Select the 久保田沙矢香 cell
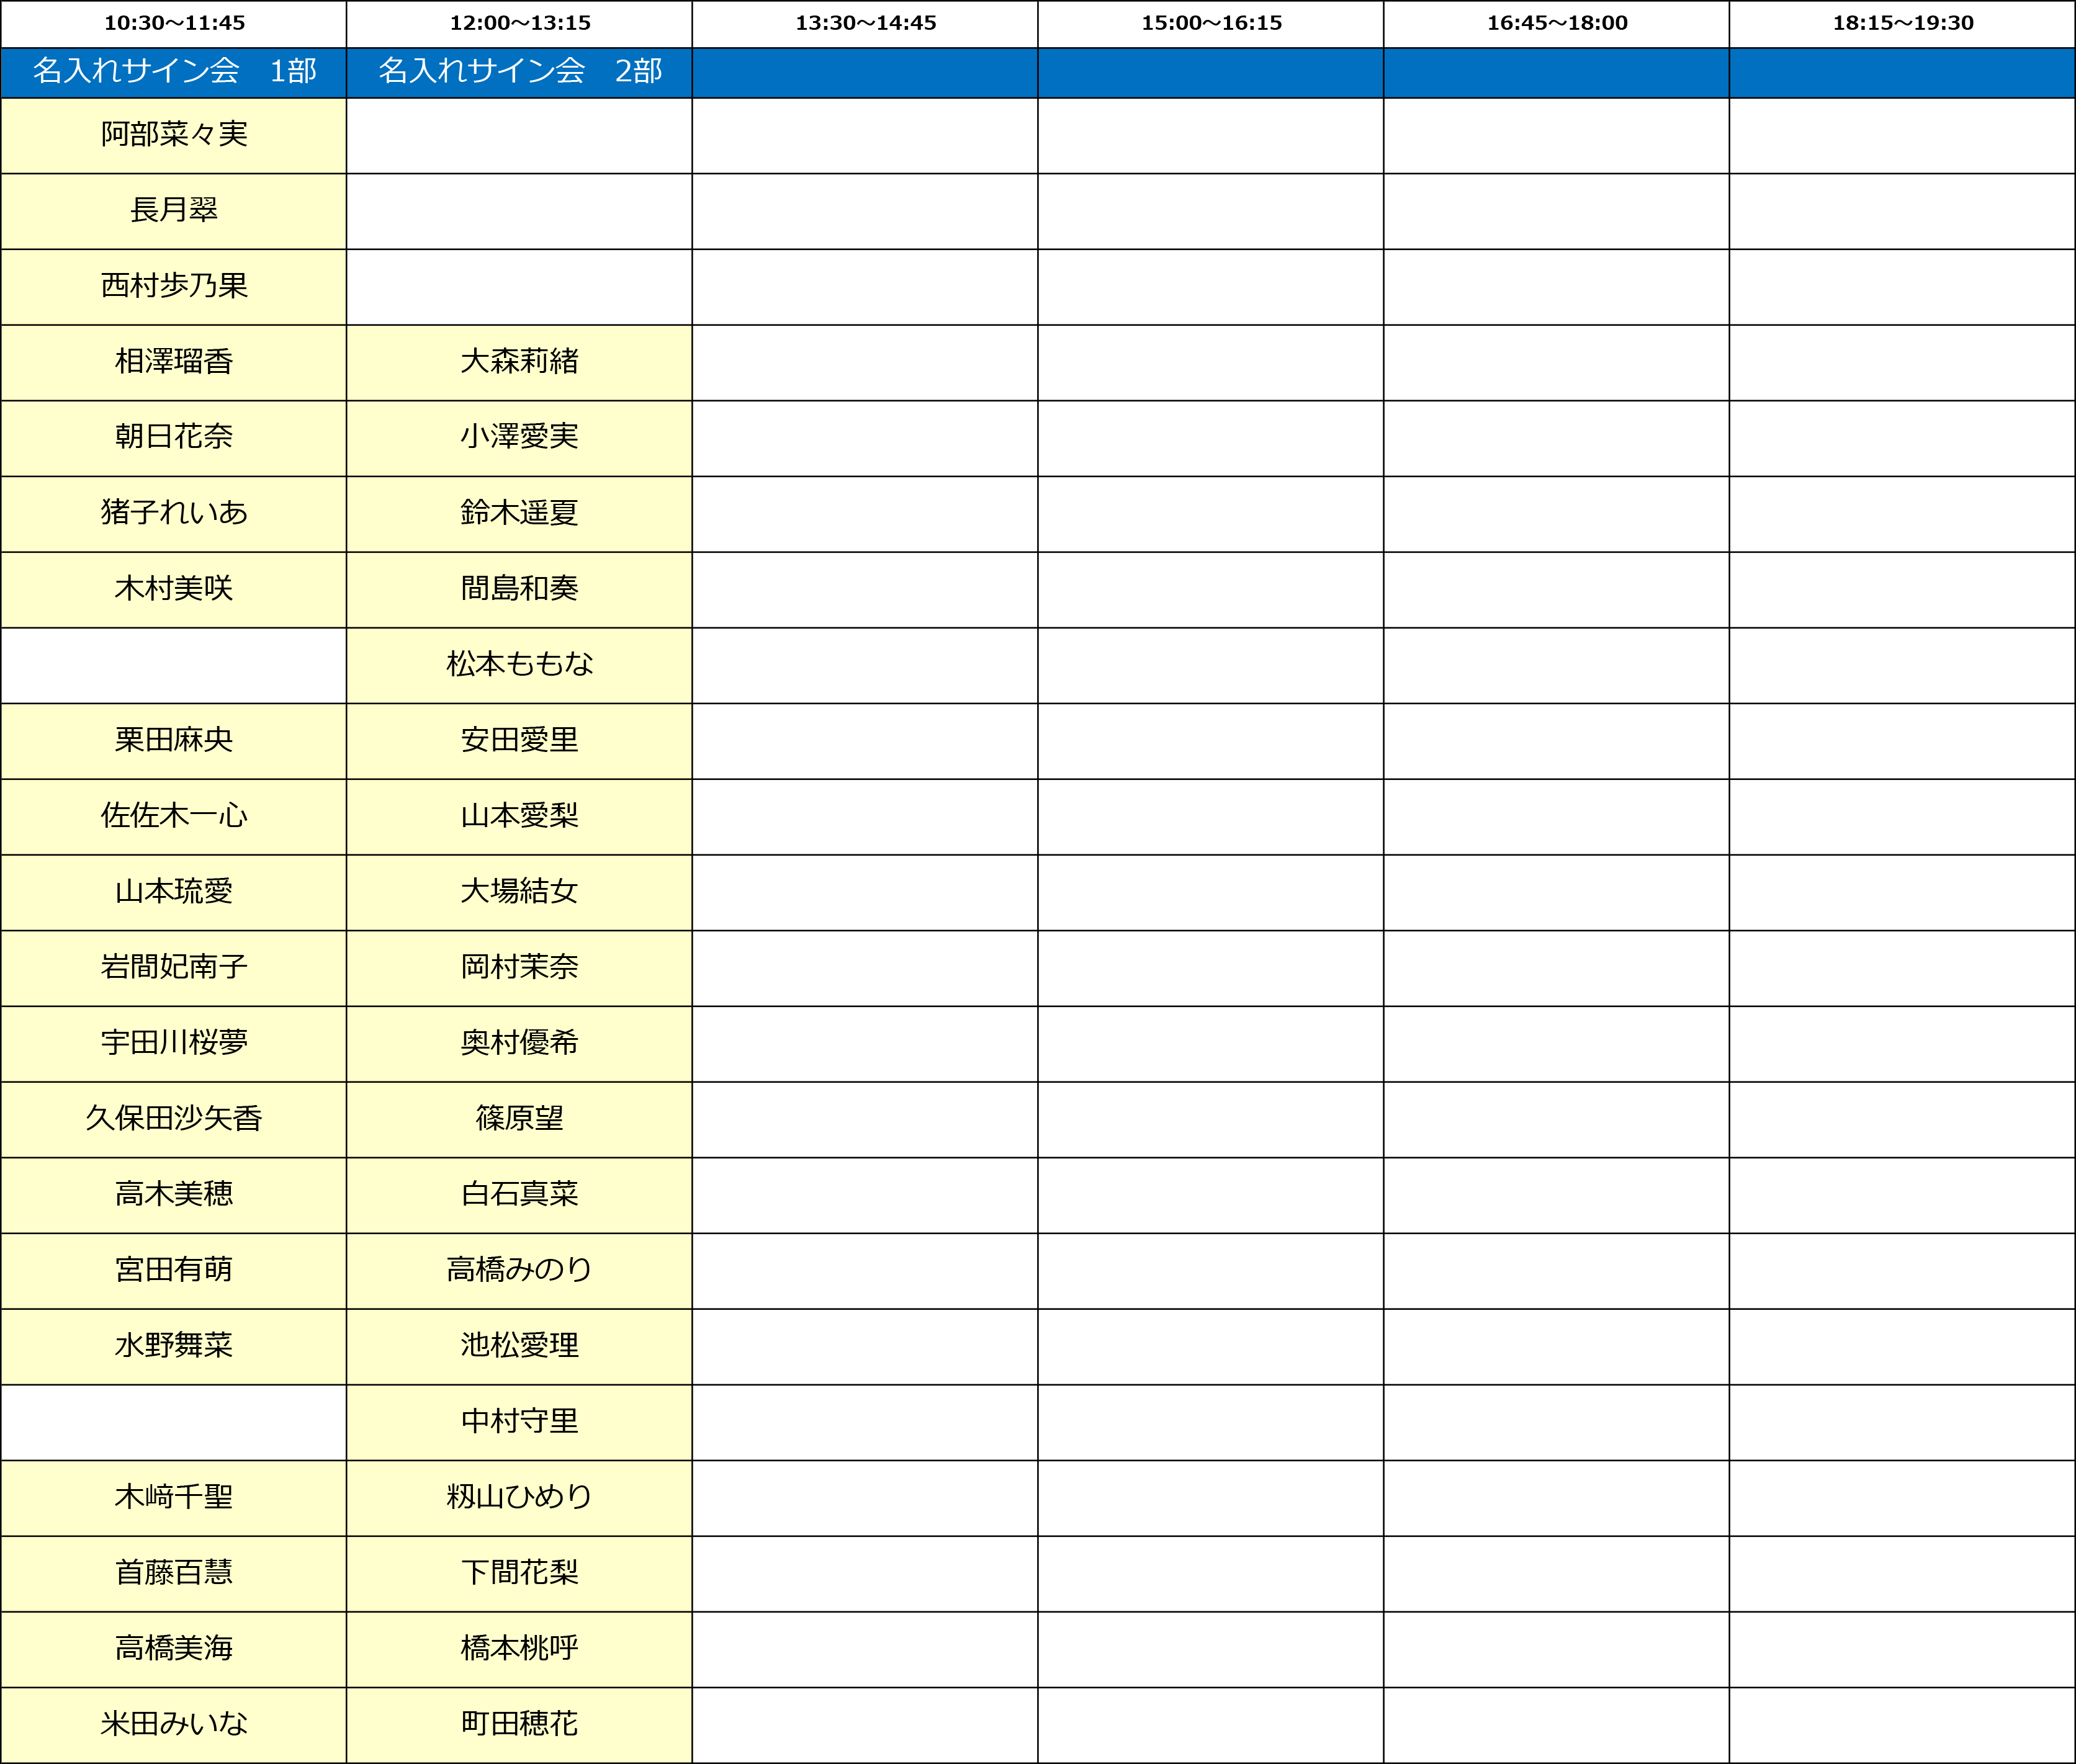 [172, 1119]
